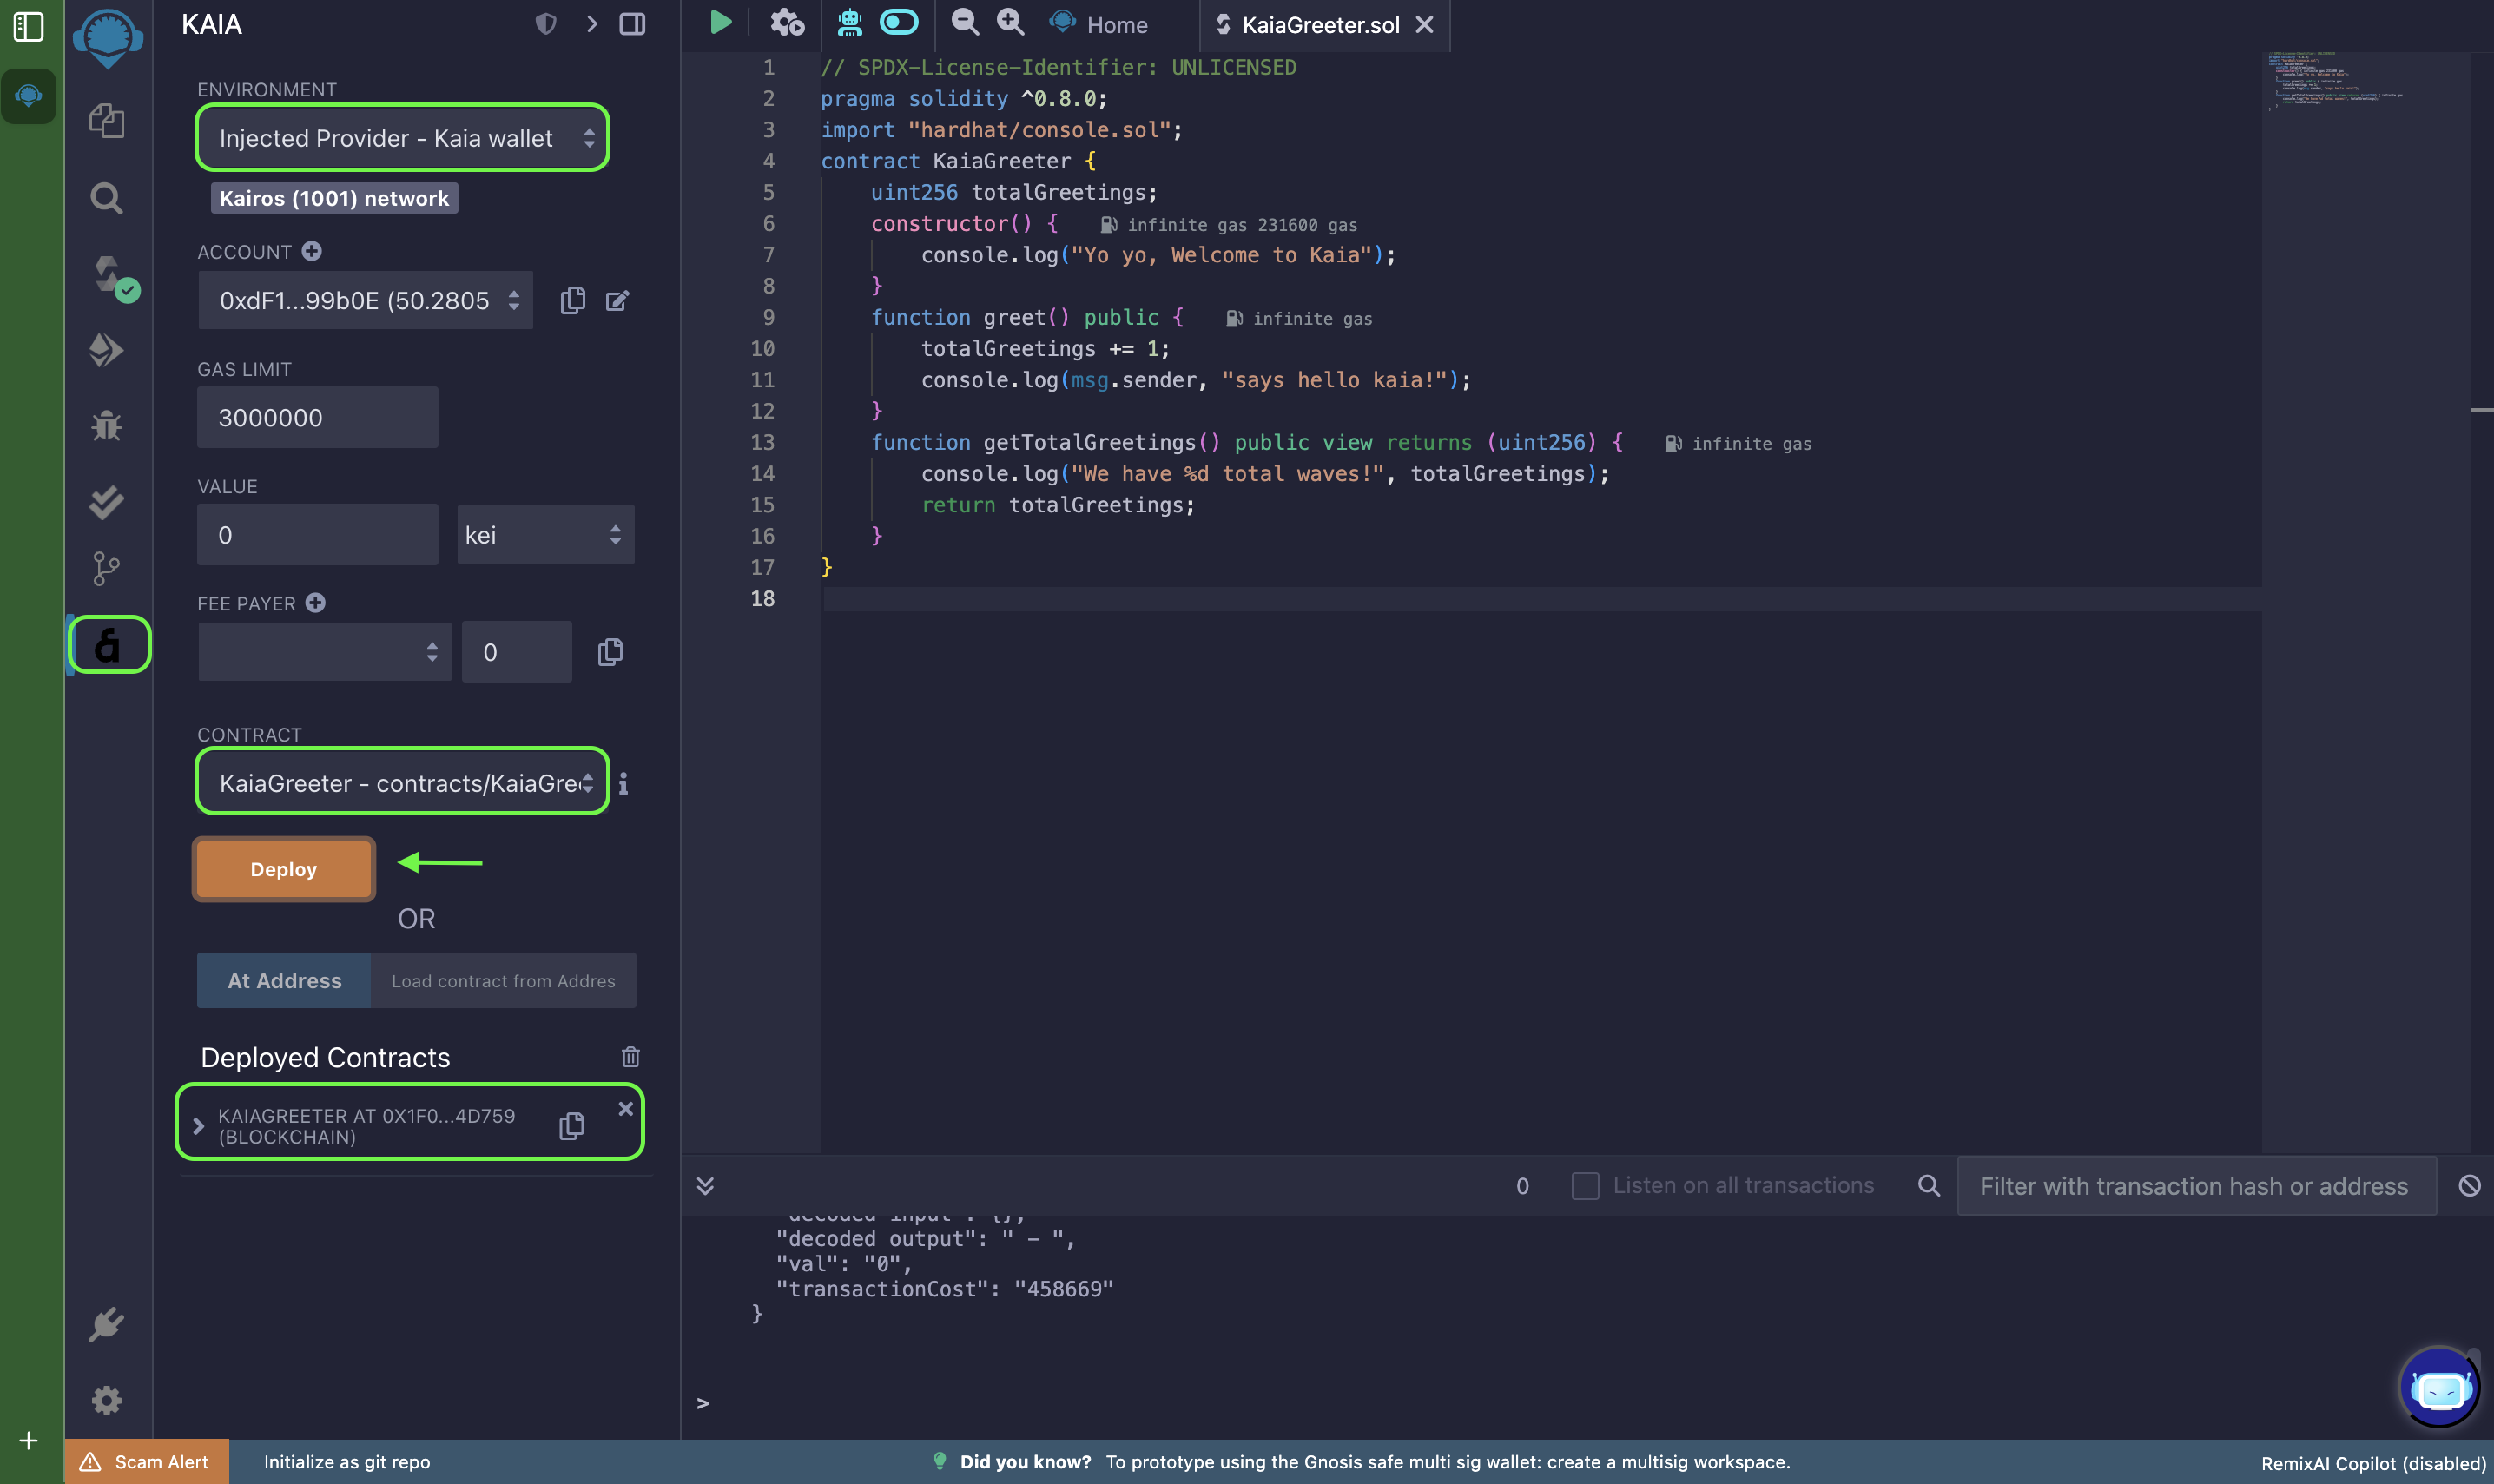2494x1484 pixels.
Task: Click the At Address button
Action: pyautogui.click(x=284, y=981)
